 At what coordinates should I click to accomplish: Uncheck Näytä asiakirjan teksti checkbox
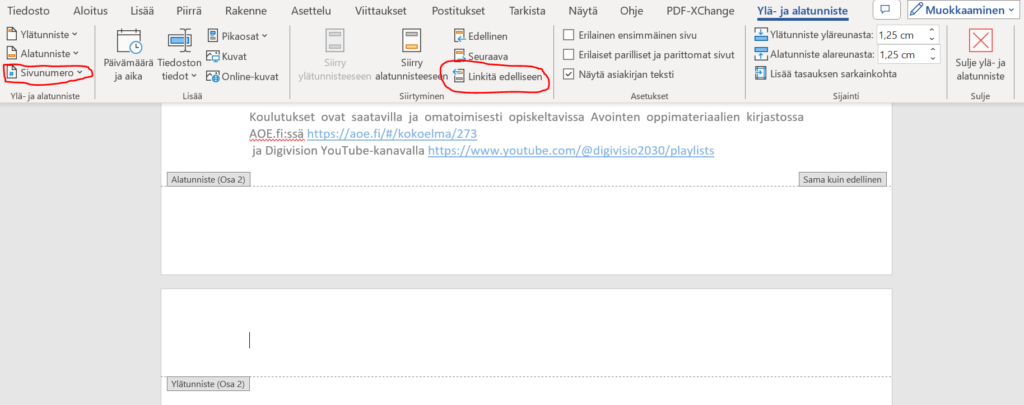569,74
